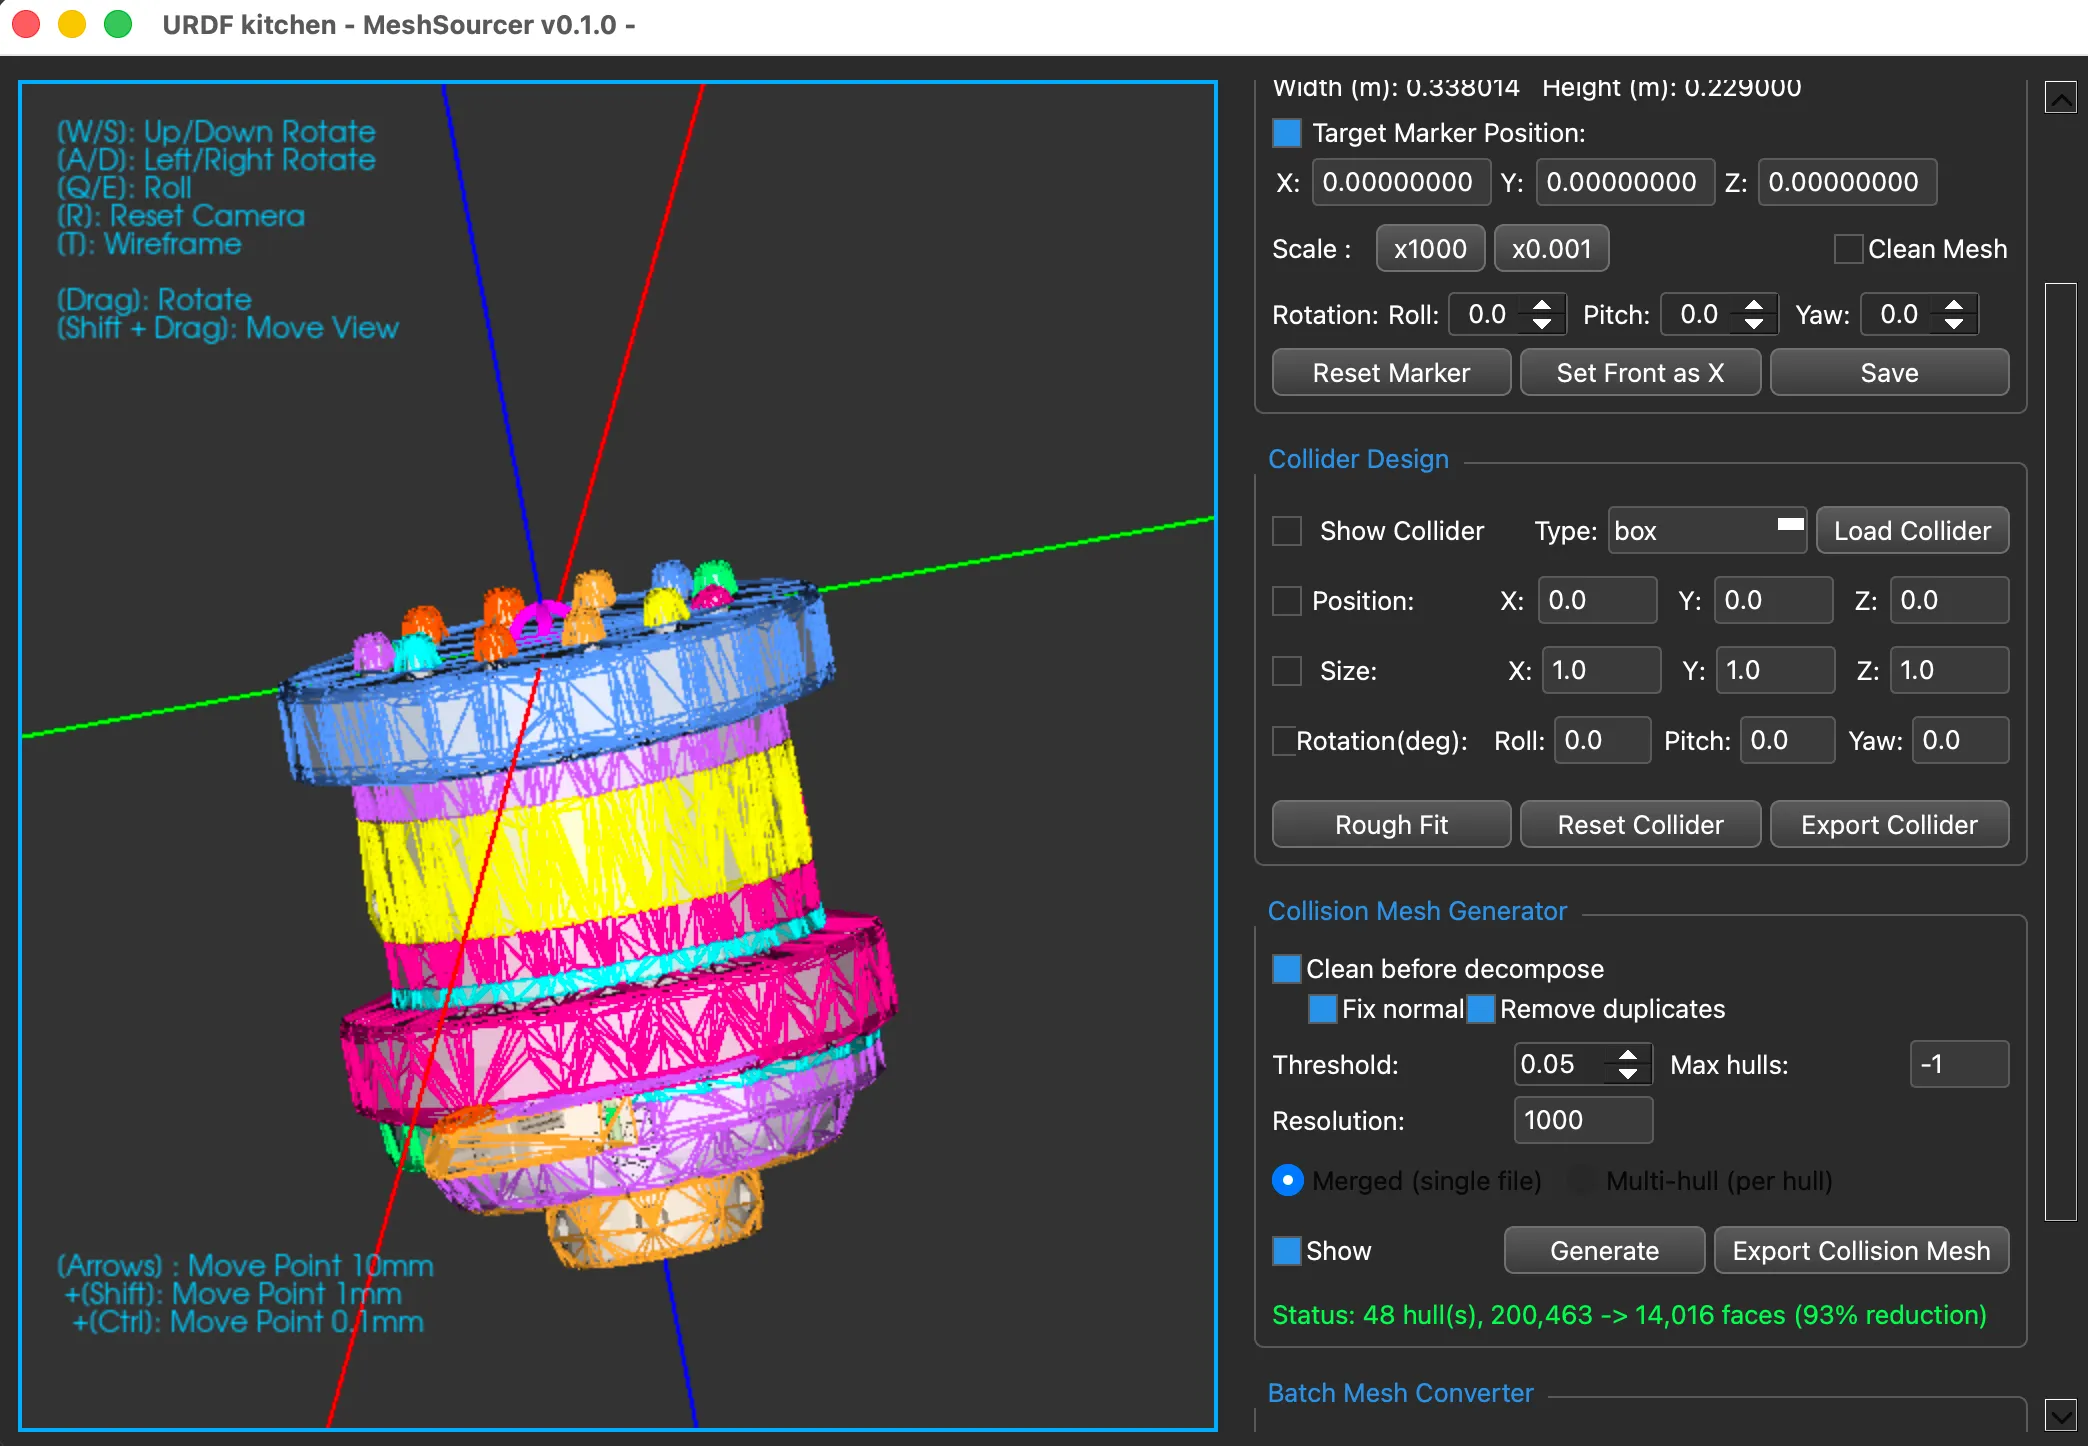Screen dimensions: 2088x1446
Task: Save the marker settings
Action: click(1889, 373)
